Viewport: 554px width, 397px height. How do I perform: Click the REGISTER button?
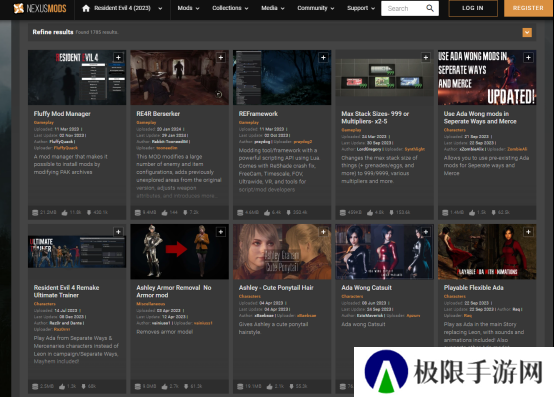point(528,8)
